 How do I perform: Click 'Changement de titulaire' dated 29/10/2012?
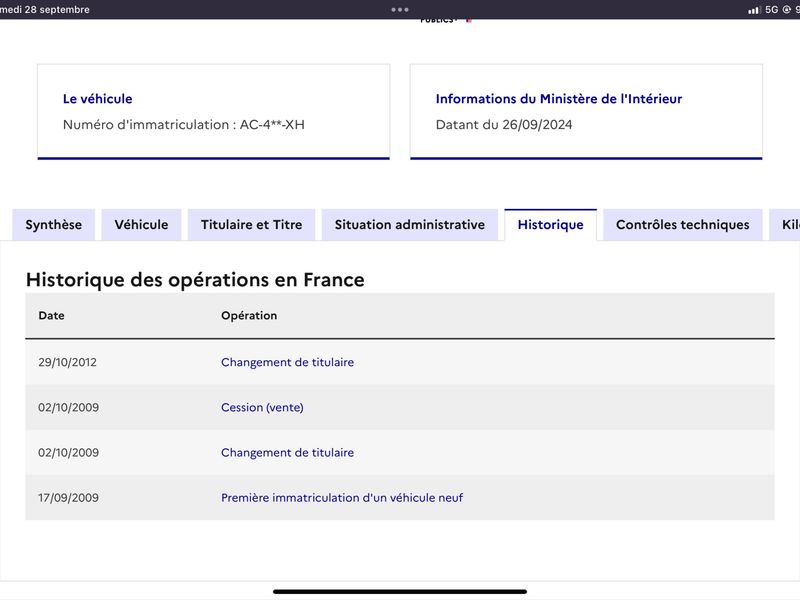click(287, 362)
